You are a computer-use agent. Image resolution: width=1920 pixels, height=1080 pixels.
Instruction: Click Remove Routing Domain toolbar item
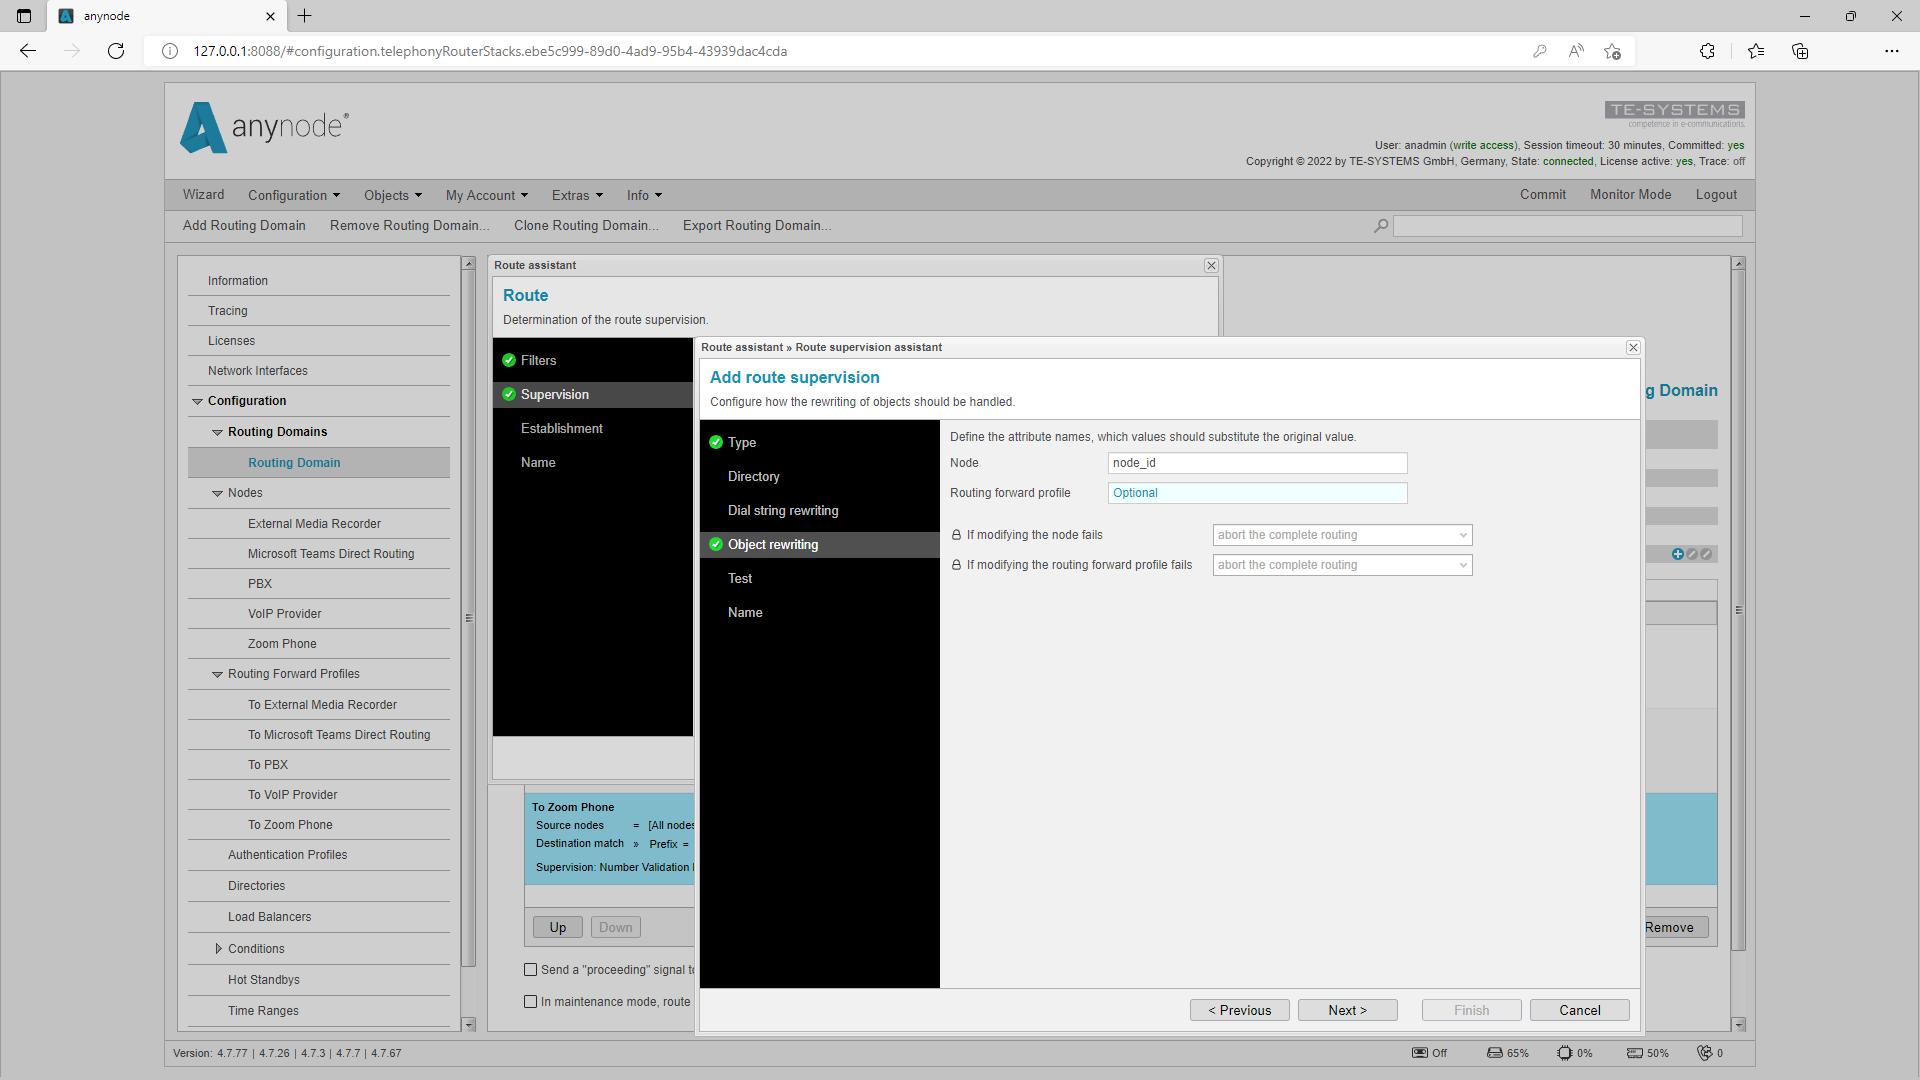point(410,226)
